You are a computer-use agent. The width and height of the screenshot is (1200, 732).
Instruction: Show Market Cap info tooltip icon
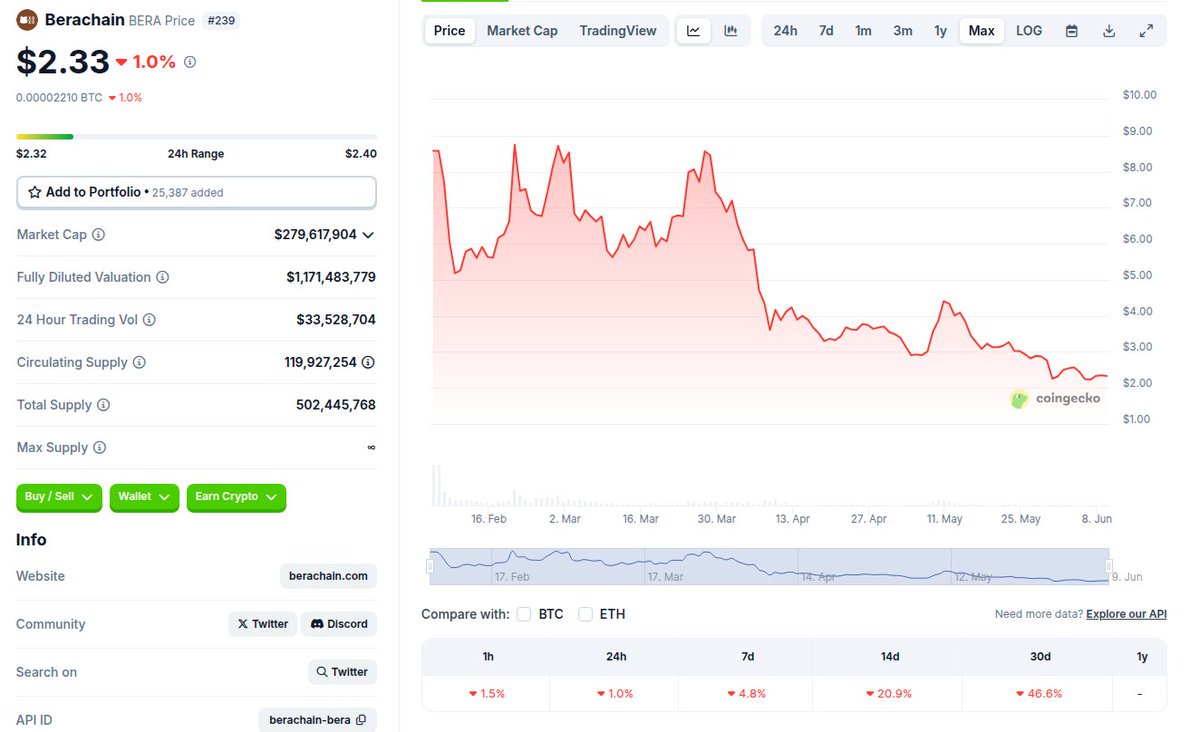(x=98, y=235)
